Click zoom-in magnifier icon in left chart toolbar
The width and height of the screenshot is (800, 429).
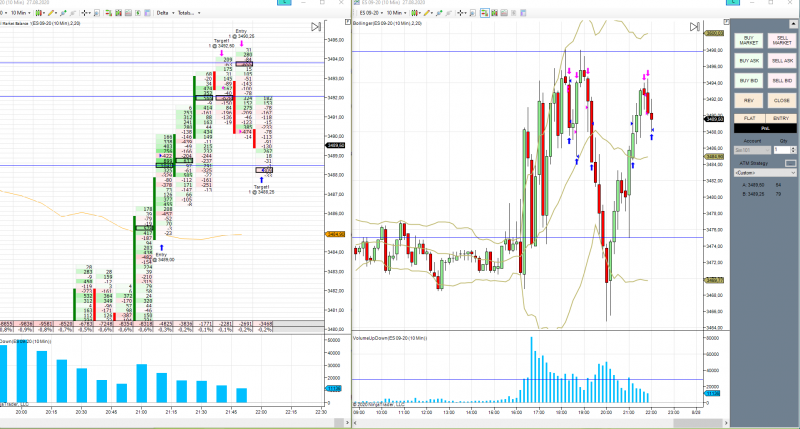pos(96,13)
